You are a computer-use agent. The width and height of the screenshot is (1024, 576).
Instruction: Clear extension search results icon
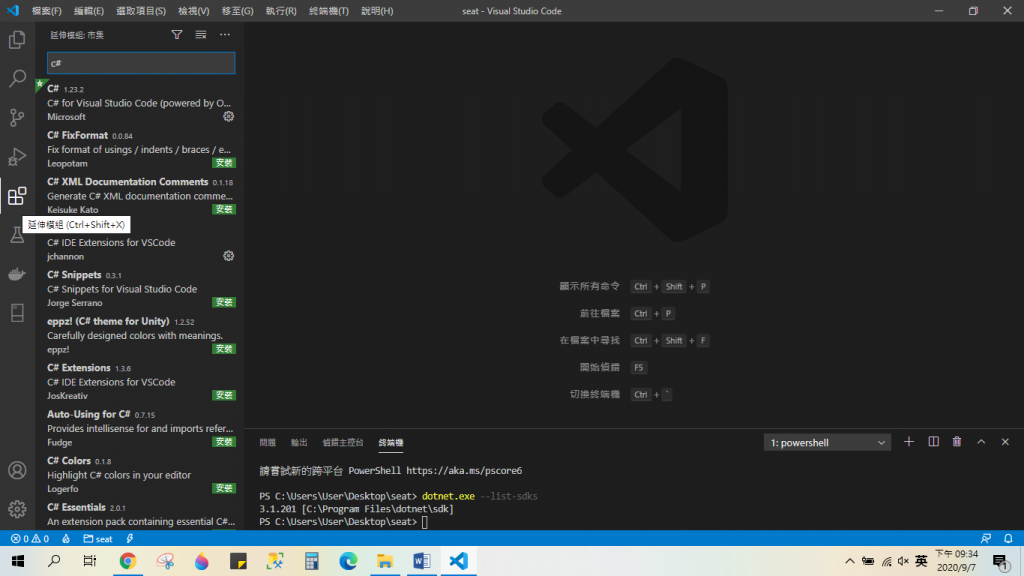(x=201, y=35)
